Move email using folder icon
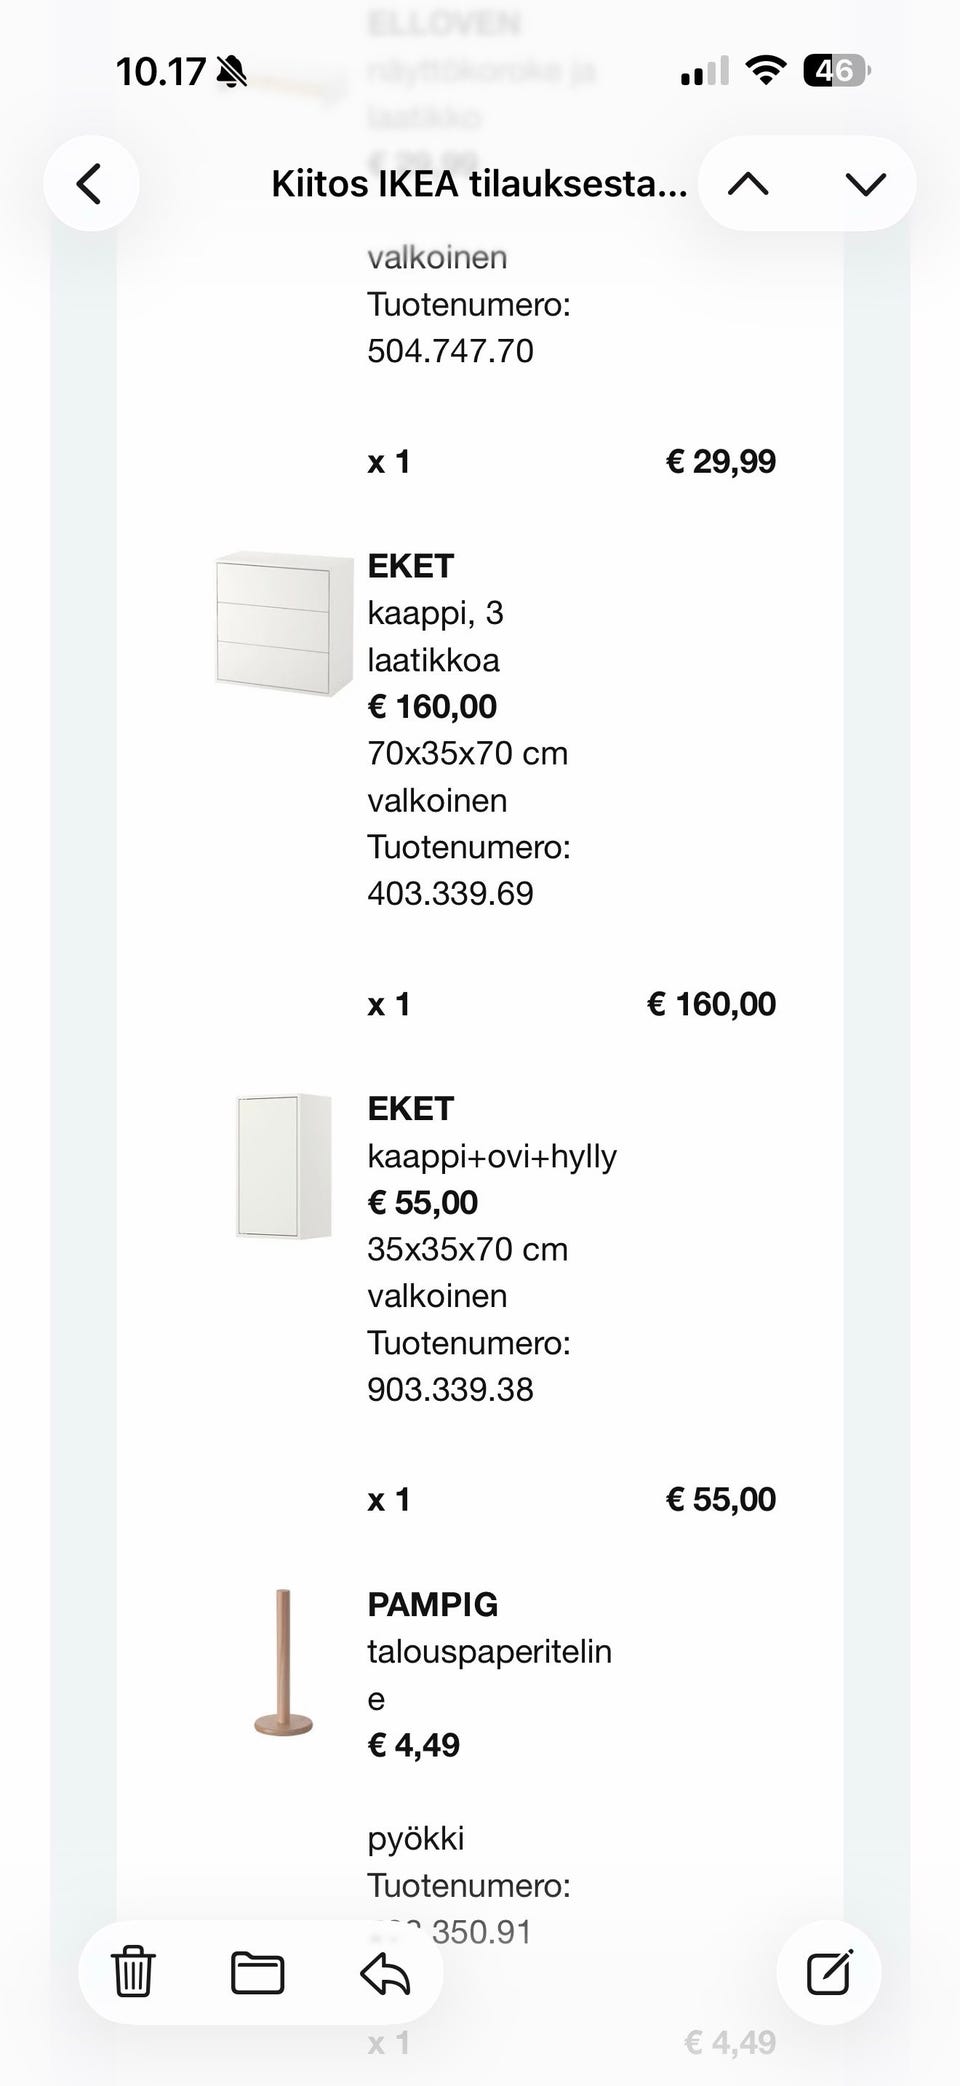The height and width of the screenshot is (2086, 960). [257, 1972]
